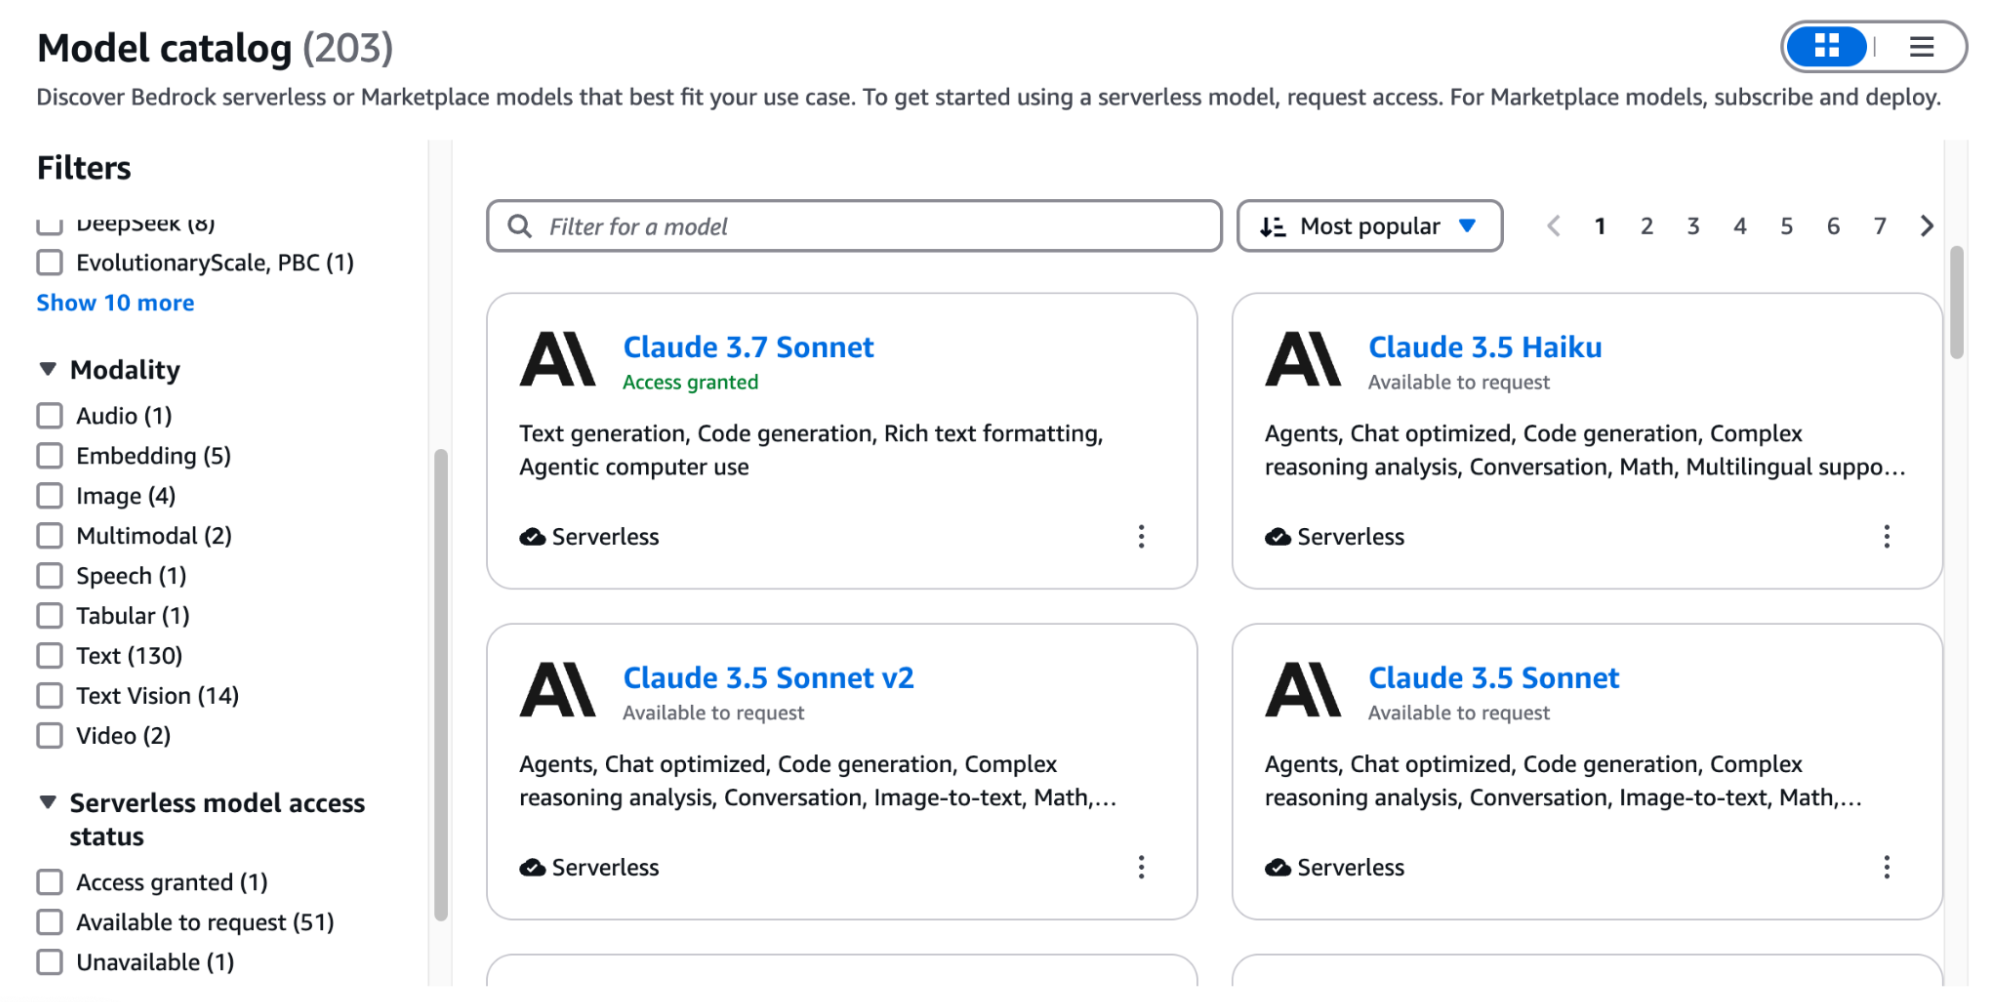
Task: Jump to page 7 of catalog
Action: pyautogui.click(x=1879, y=226)
